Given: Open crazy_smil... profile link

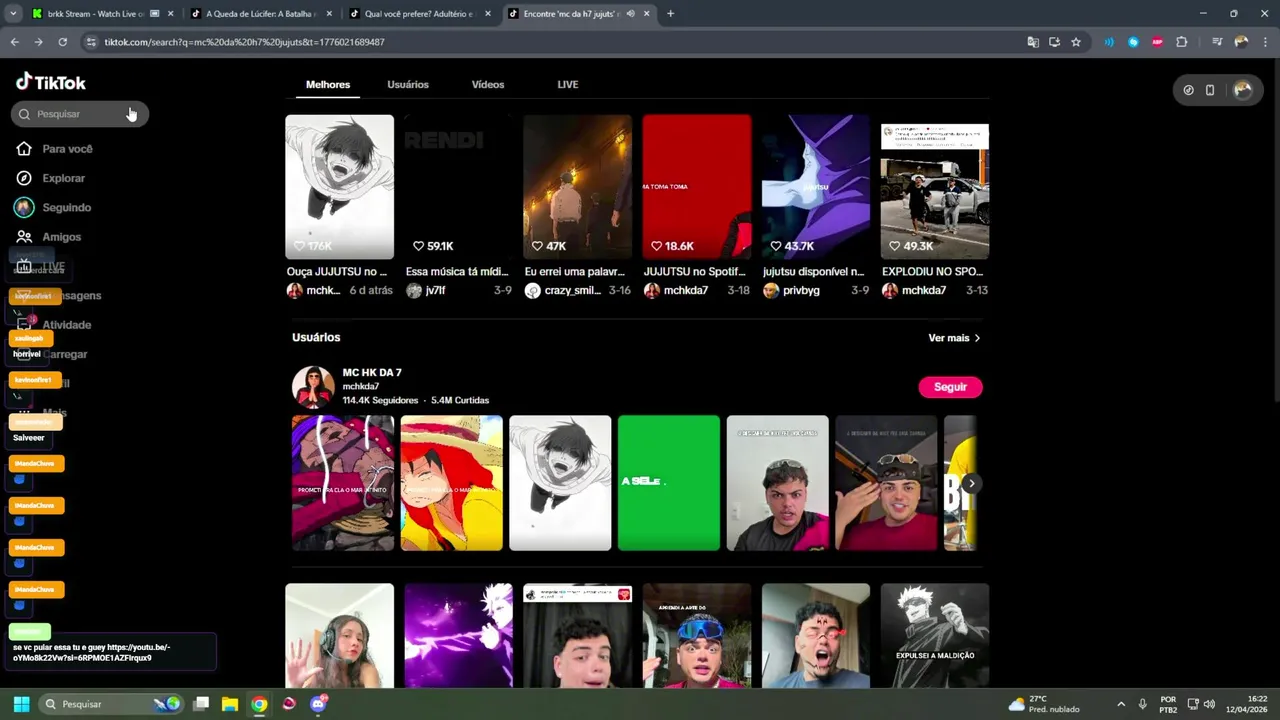Looking at the screenshot, I should 572,290.
